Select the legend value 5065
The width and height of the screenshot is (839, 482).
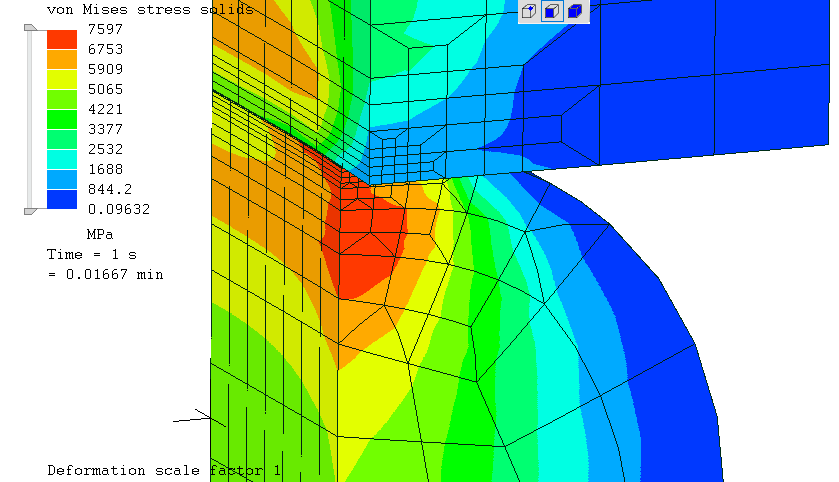[x=105, y=89]
